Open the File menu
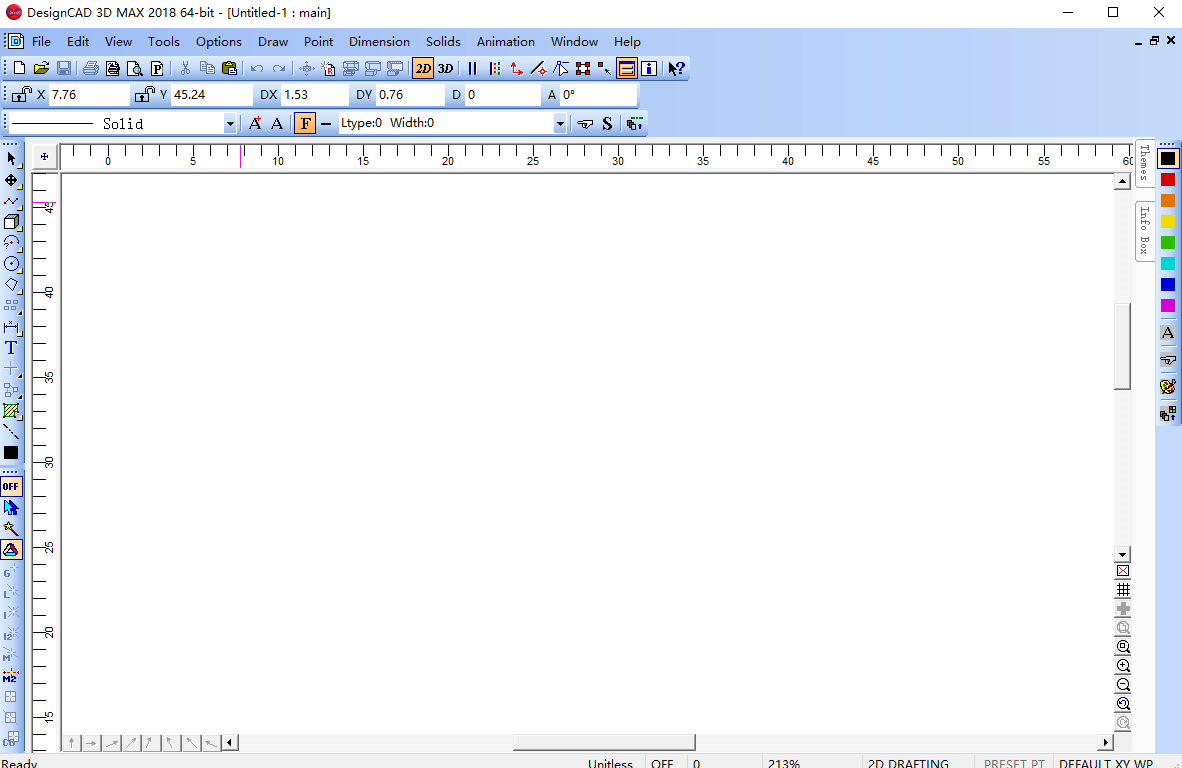 pos(41,41)
